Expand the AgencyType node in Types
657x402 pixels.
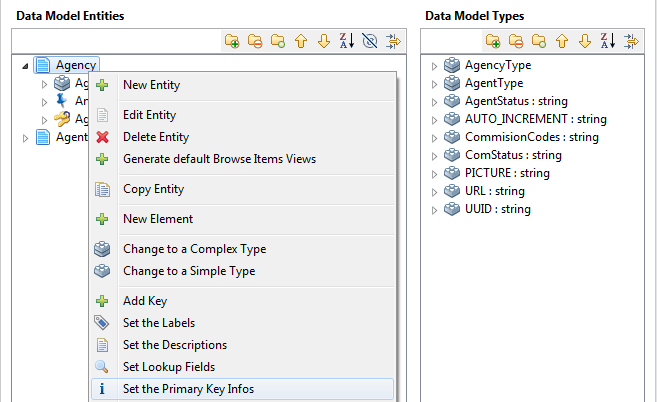(x=434, y=66)
